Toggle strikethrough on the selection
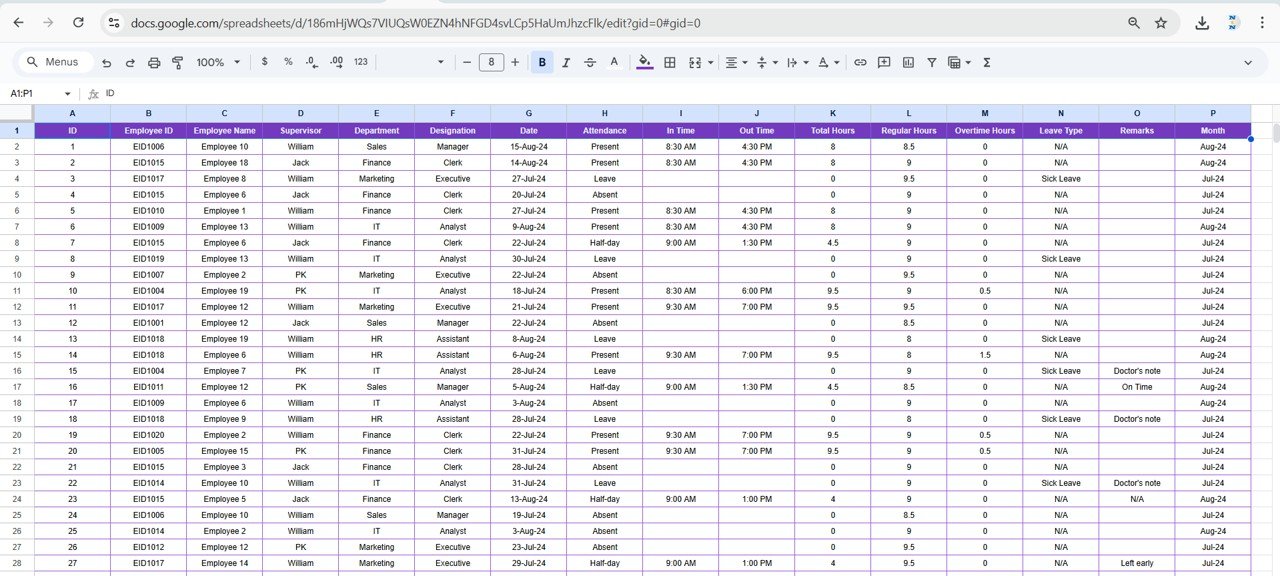Viewport: 1280px width, 576px height. coord(589,62)
